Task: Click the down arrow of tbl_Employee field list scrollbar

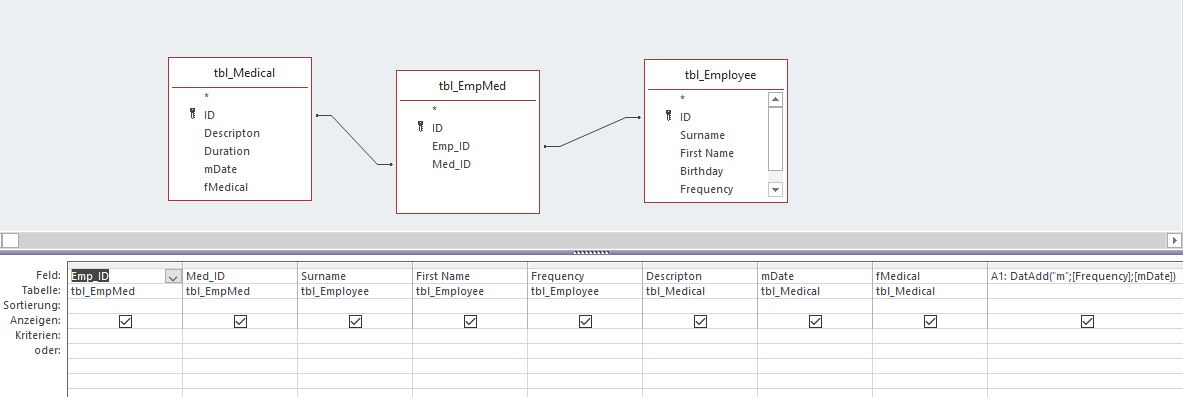Action: pos(775,189)
